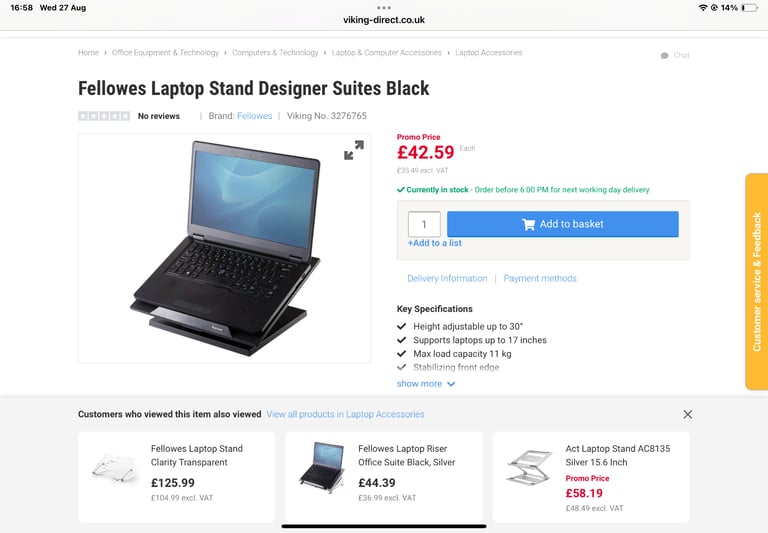View all products in Laptop Accessories
This screenshot has width=768, height=533.
pos(345,414)
